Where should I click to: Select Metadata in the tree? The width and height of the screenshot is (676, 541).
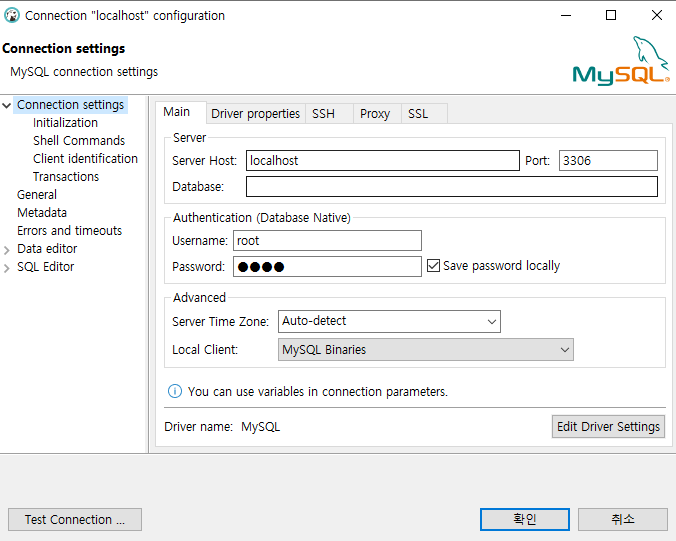point(42,213)
